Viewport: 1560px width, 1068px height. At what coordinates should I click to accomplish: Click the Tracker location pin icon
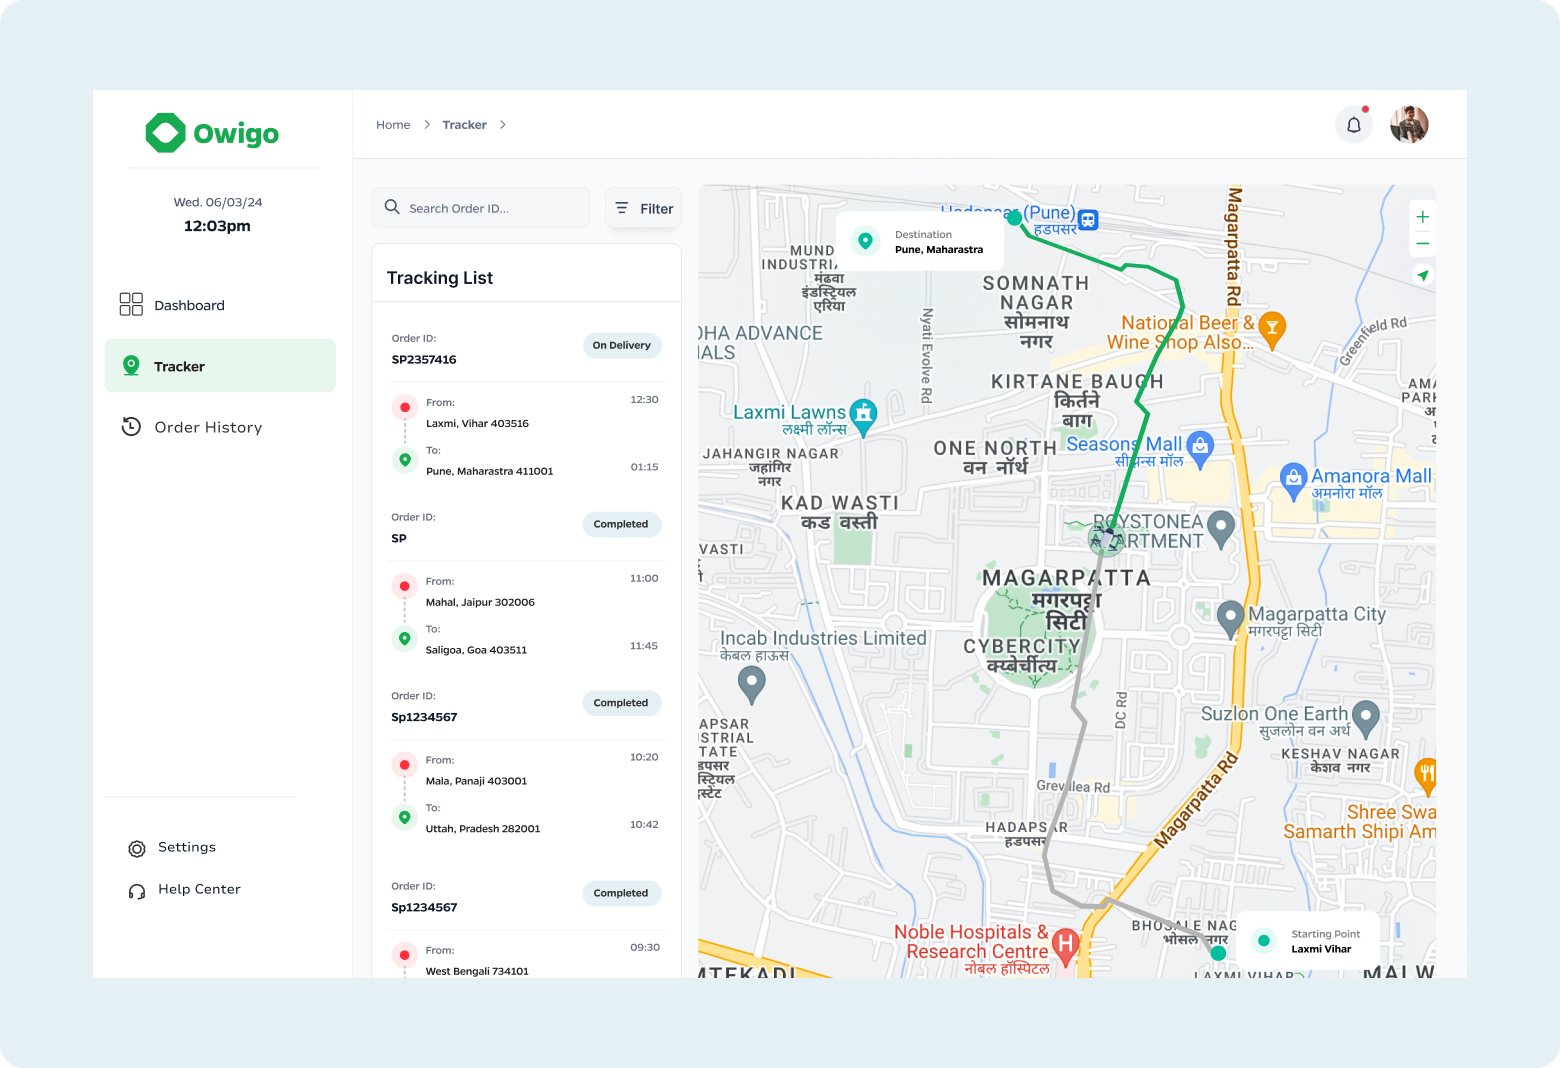pos(131,366)
